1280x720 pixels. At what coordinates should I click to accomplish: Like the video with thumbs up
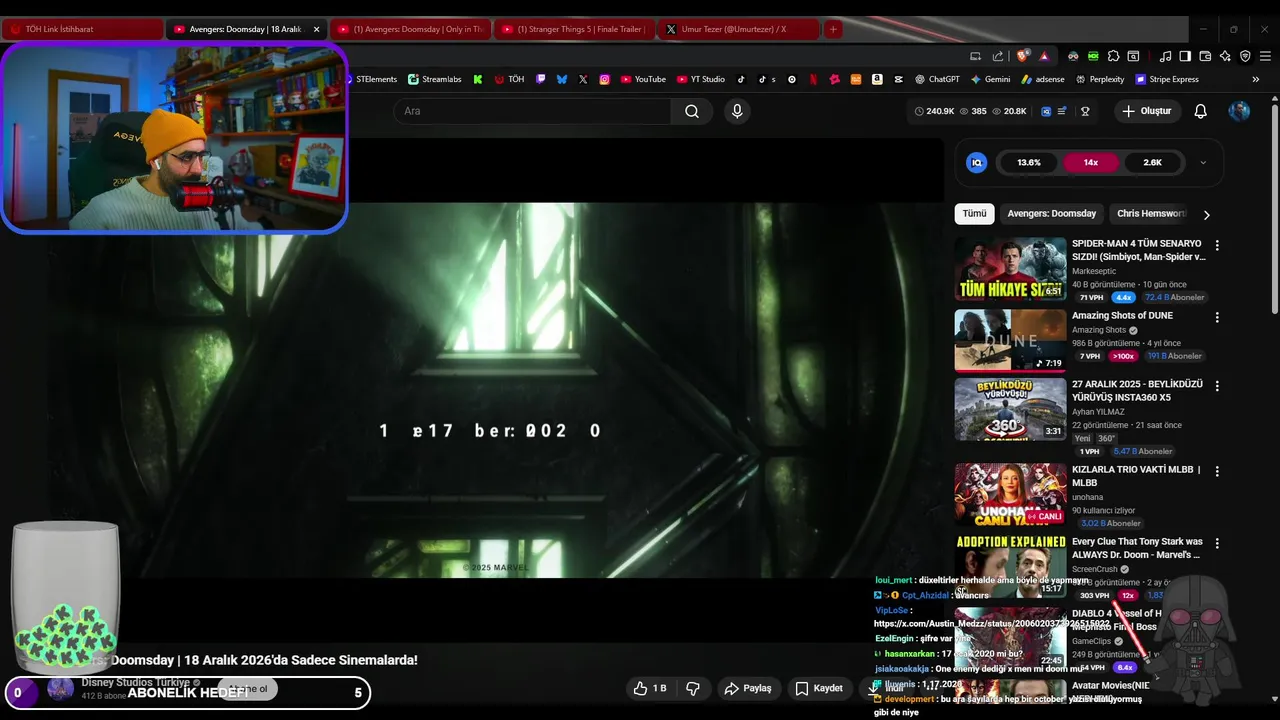click(649, 688)
